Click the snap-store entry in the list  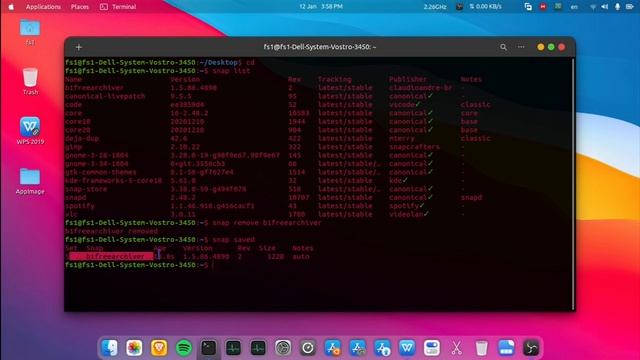pos(86,189)
